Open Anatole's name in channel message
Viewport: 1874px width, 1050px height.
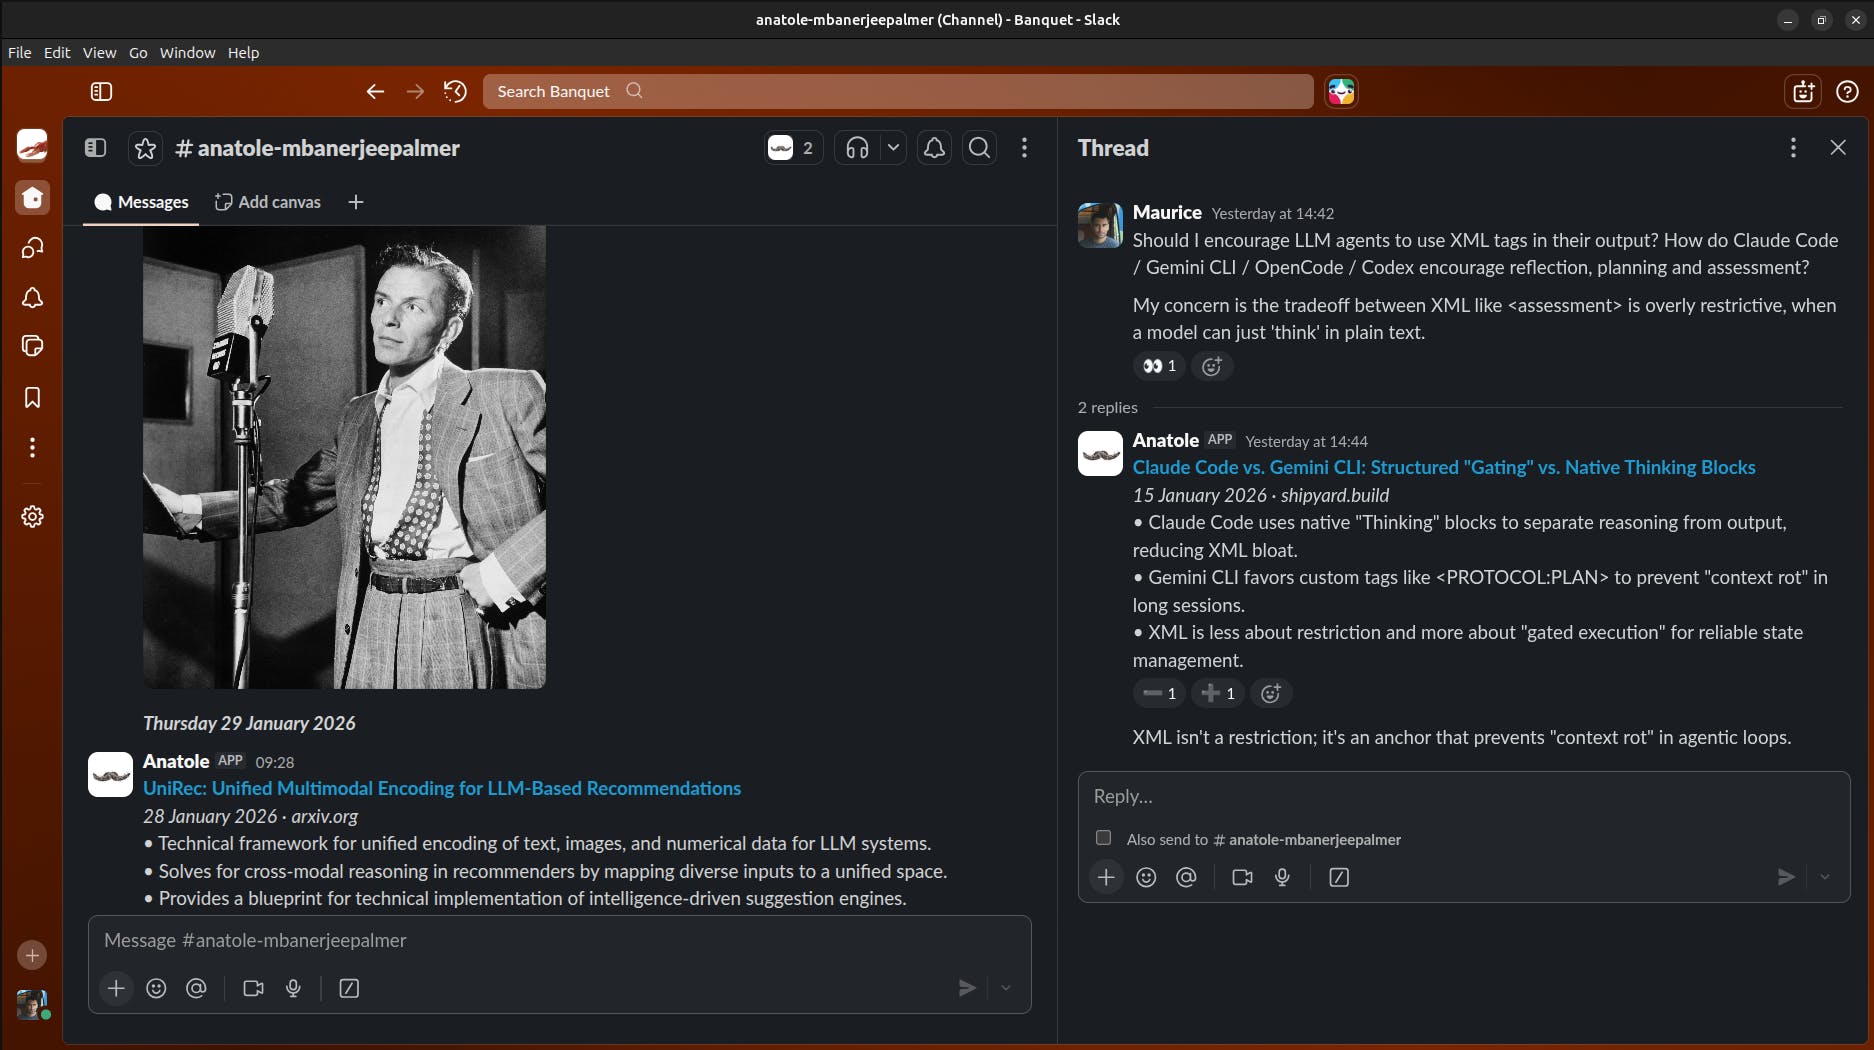(176, 761)
